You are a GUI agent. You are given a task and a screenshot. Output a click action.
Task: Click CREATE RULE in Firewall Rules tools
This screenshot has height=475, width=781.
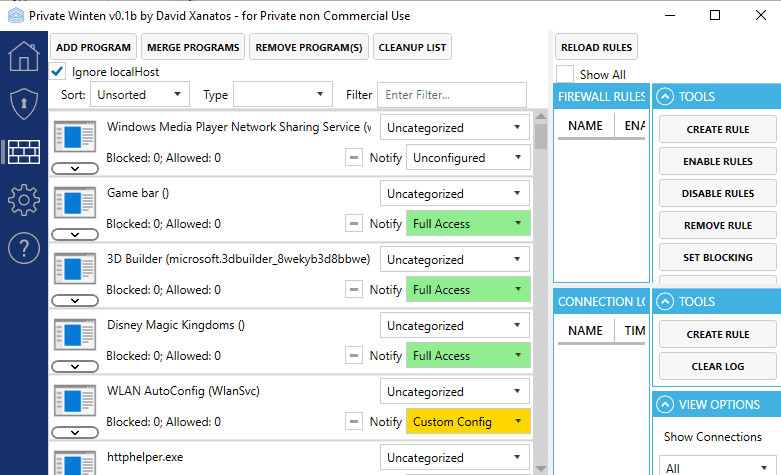(x=718, y=129)
